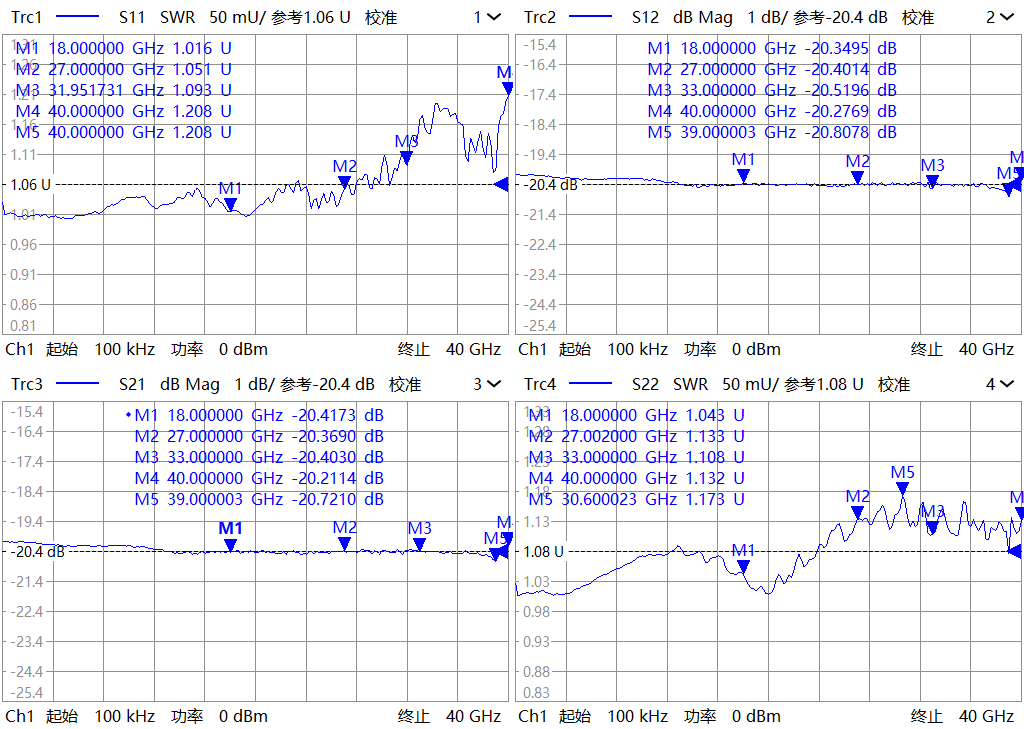Click the Trc2 blue trace line sample
The height and width of the screenshot is (729, 1024).
coord(591,17)
